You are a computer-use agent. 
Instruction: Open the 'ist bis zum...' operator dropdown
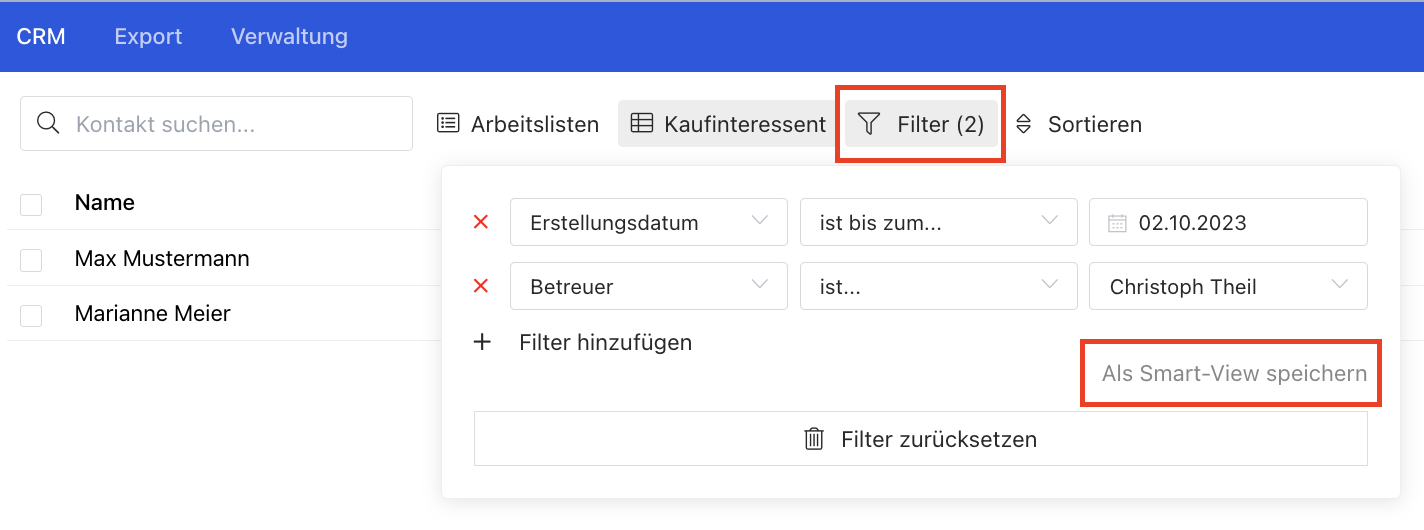point(938,222)
